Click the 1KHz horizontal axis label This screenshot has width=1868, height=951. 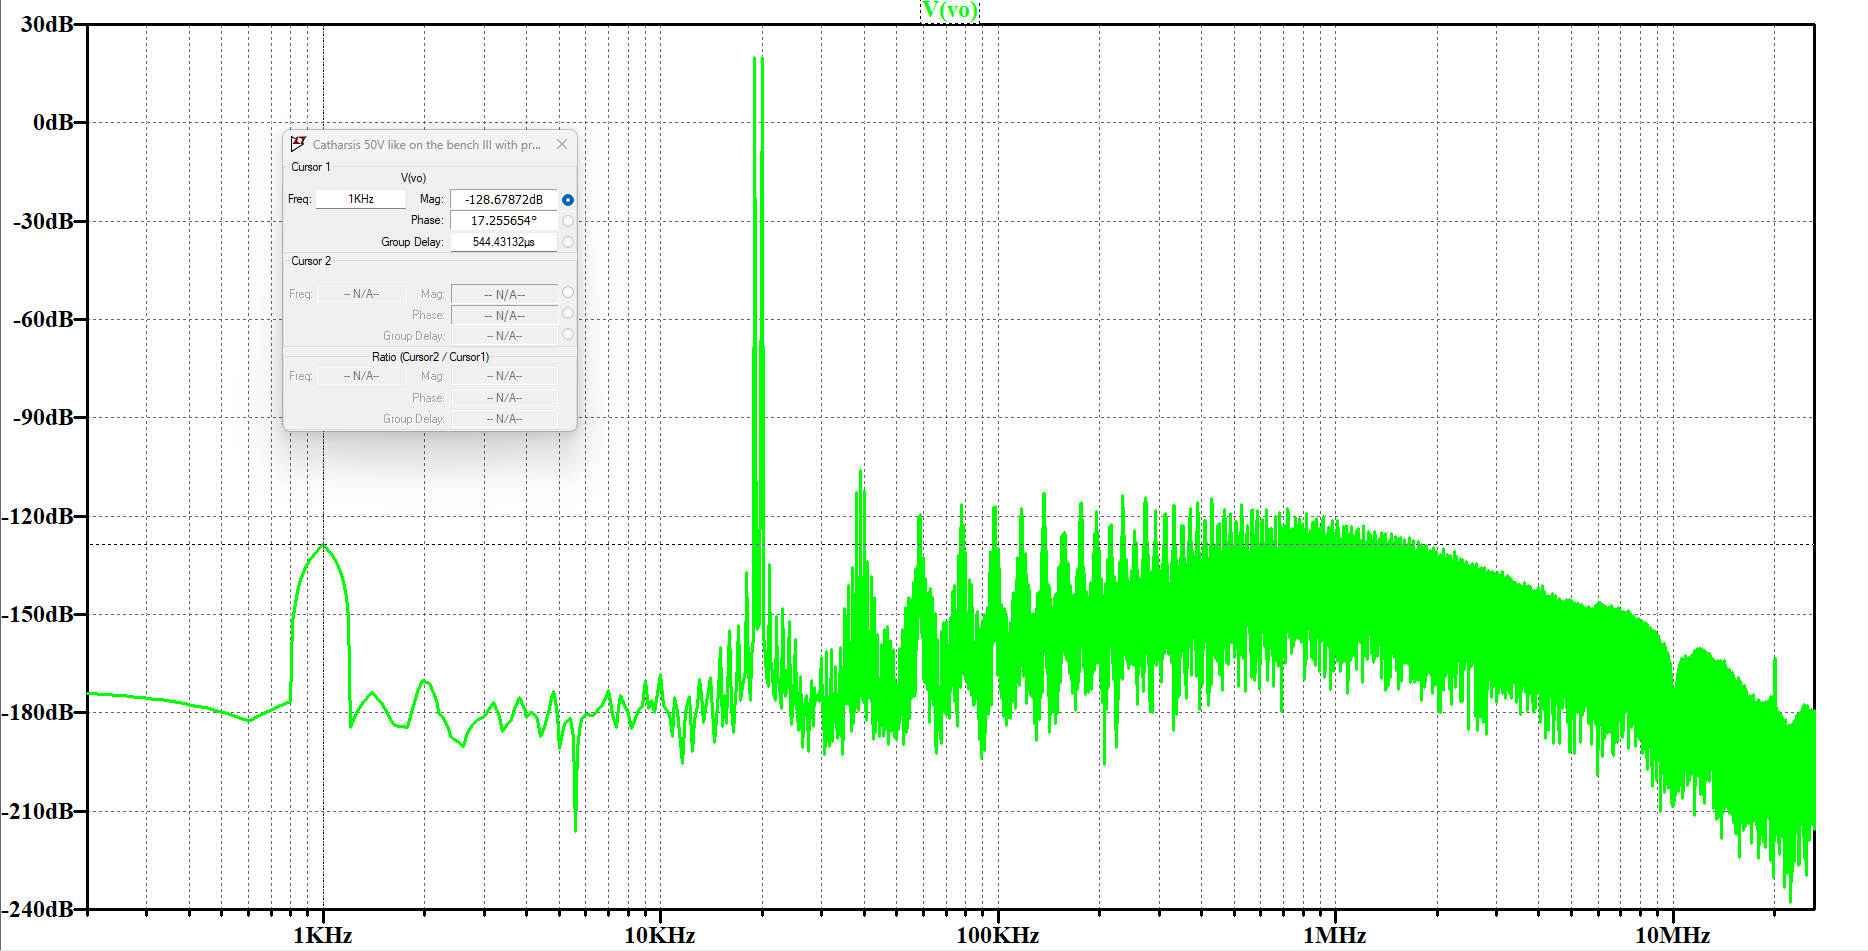click(x=322, y=935)
